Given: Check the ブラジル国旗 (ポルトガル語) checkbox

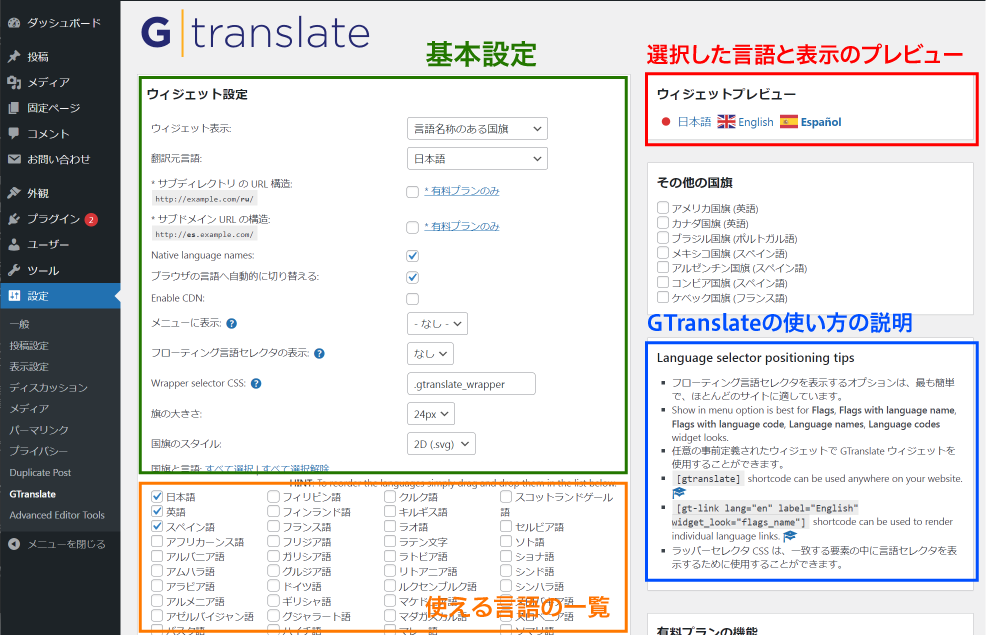Looking at the screenshot, I should pos(663,238).
